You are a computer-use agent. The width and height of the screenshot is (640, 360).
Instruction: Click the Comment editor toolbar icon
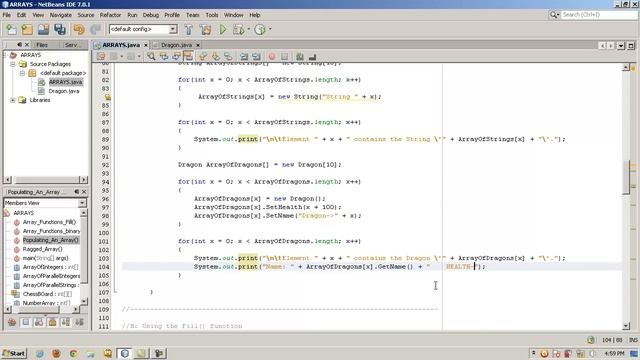pos(300,57)
